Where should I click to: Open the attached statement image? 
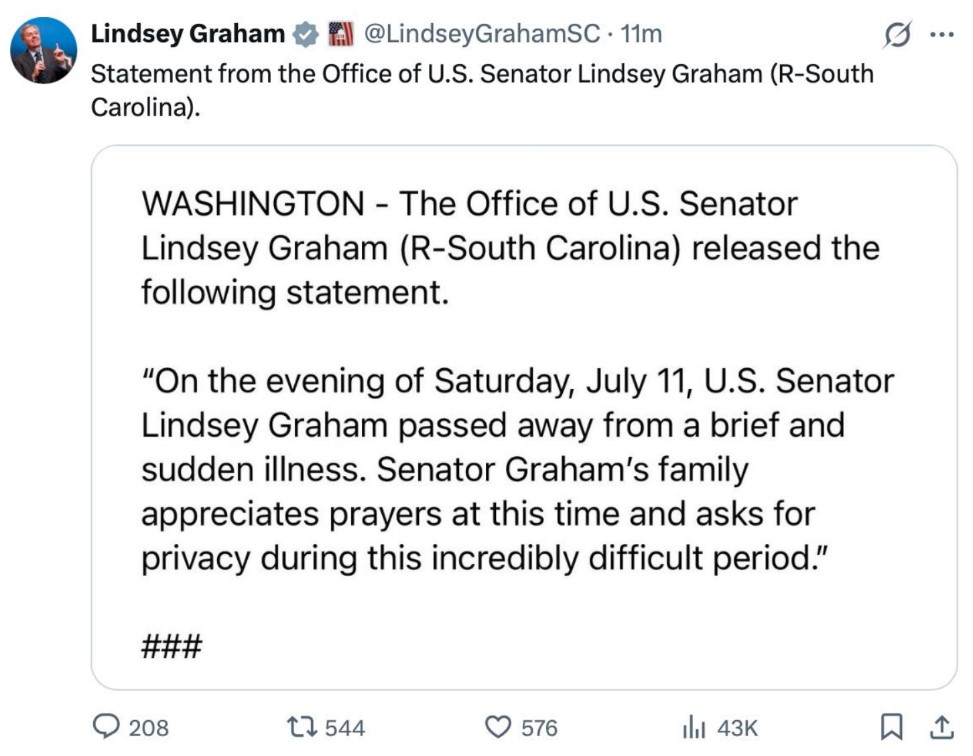tap(524, 417)
